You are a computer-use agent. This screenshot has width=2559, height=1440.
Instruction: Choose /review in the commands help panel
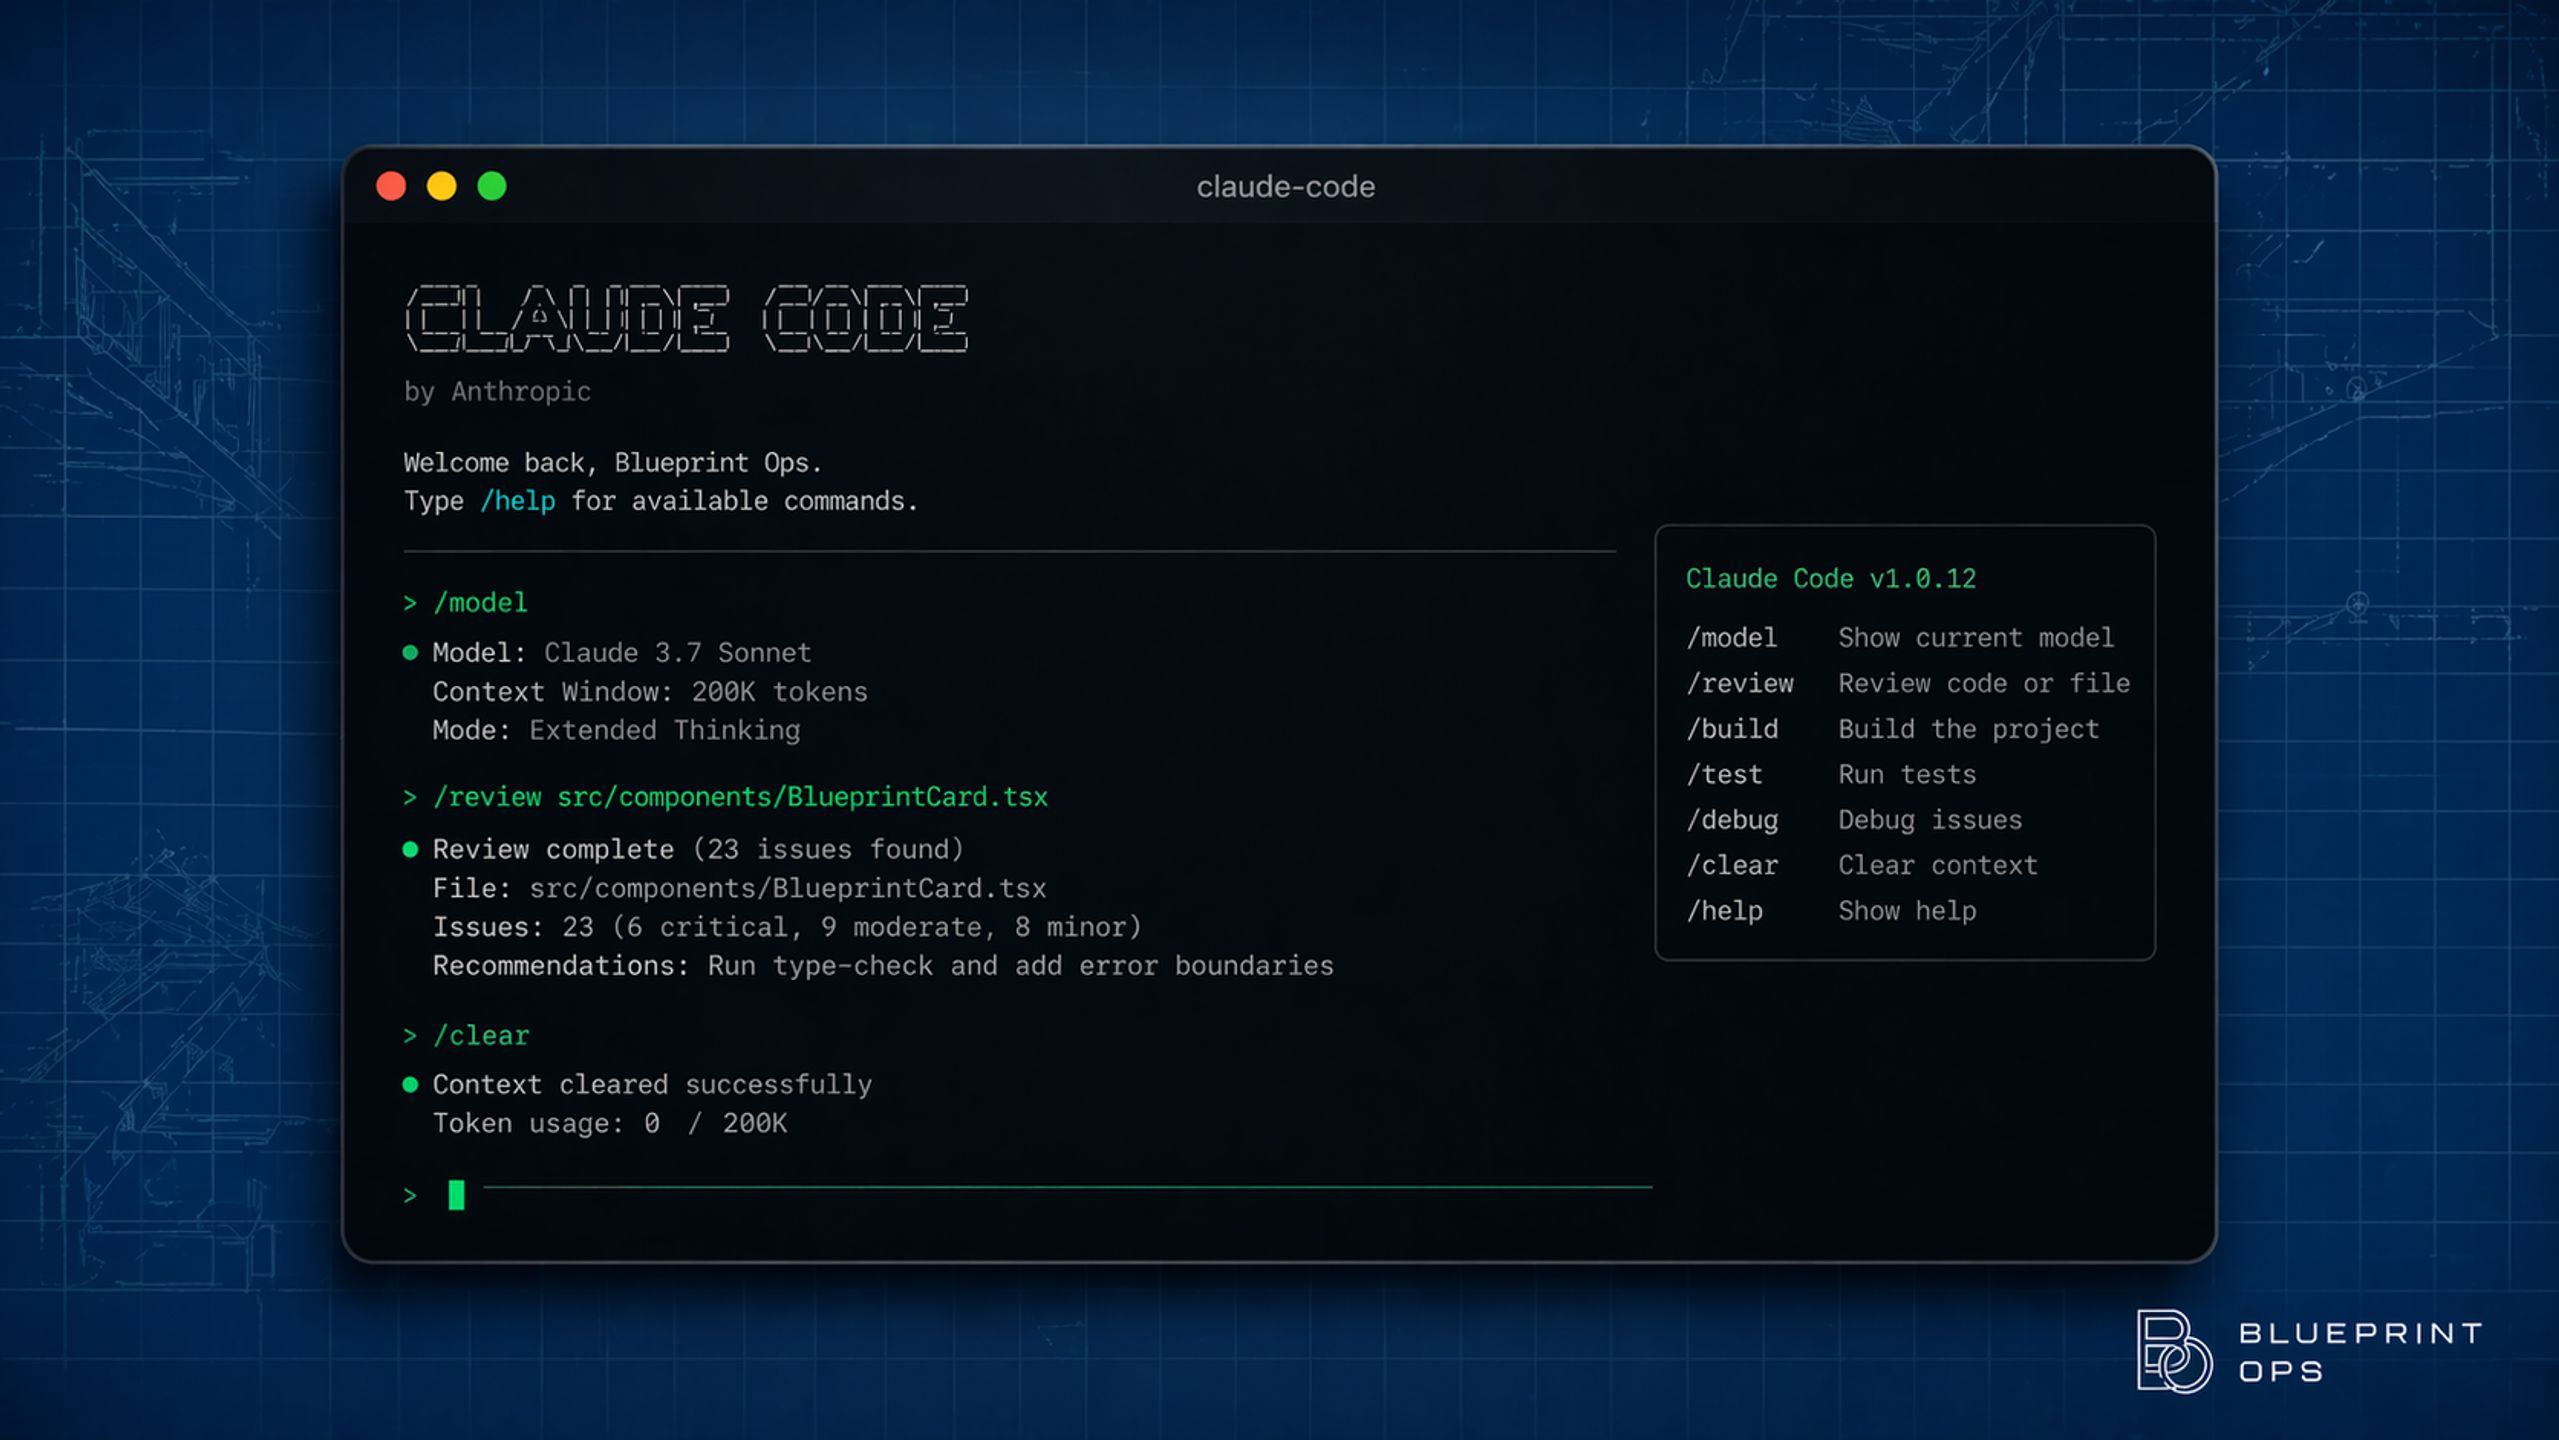1740,684
